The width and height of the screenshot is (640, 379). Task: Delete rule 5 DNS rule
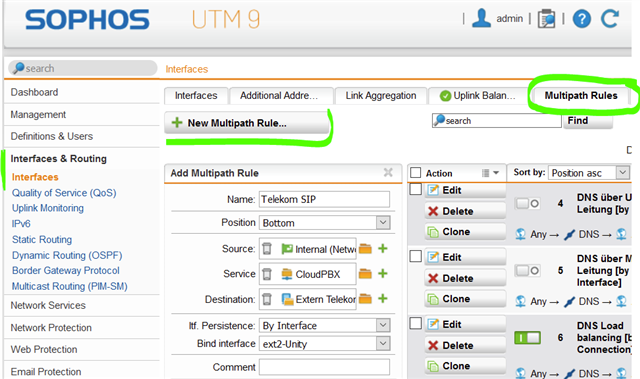(465, 278)
